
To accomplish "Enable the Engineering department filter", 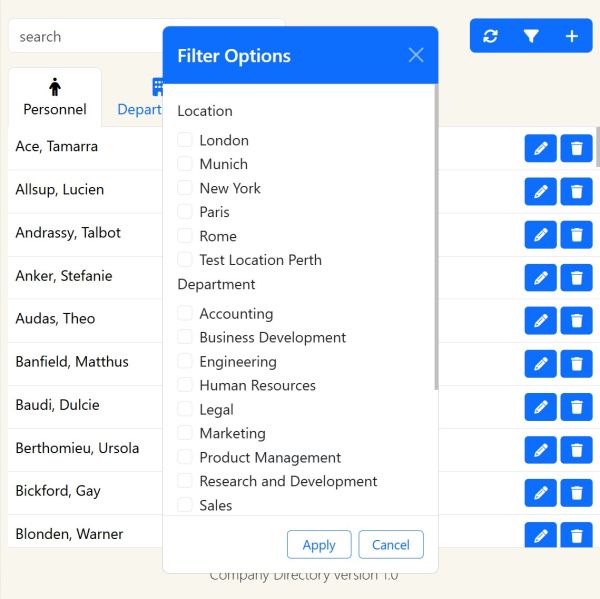I will [185, 361].
